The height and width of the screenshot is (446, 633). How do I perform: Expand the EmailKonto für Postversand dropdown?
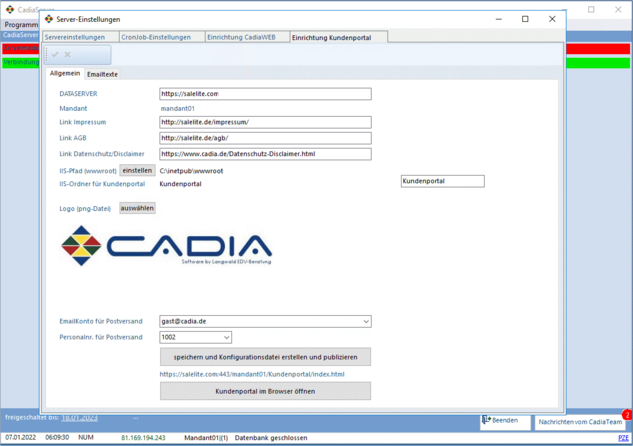[x=366, y=322]
